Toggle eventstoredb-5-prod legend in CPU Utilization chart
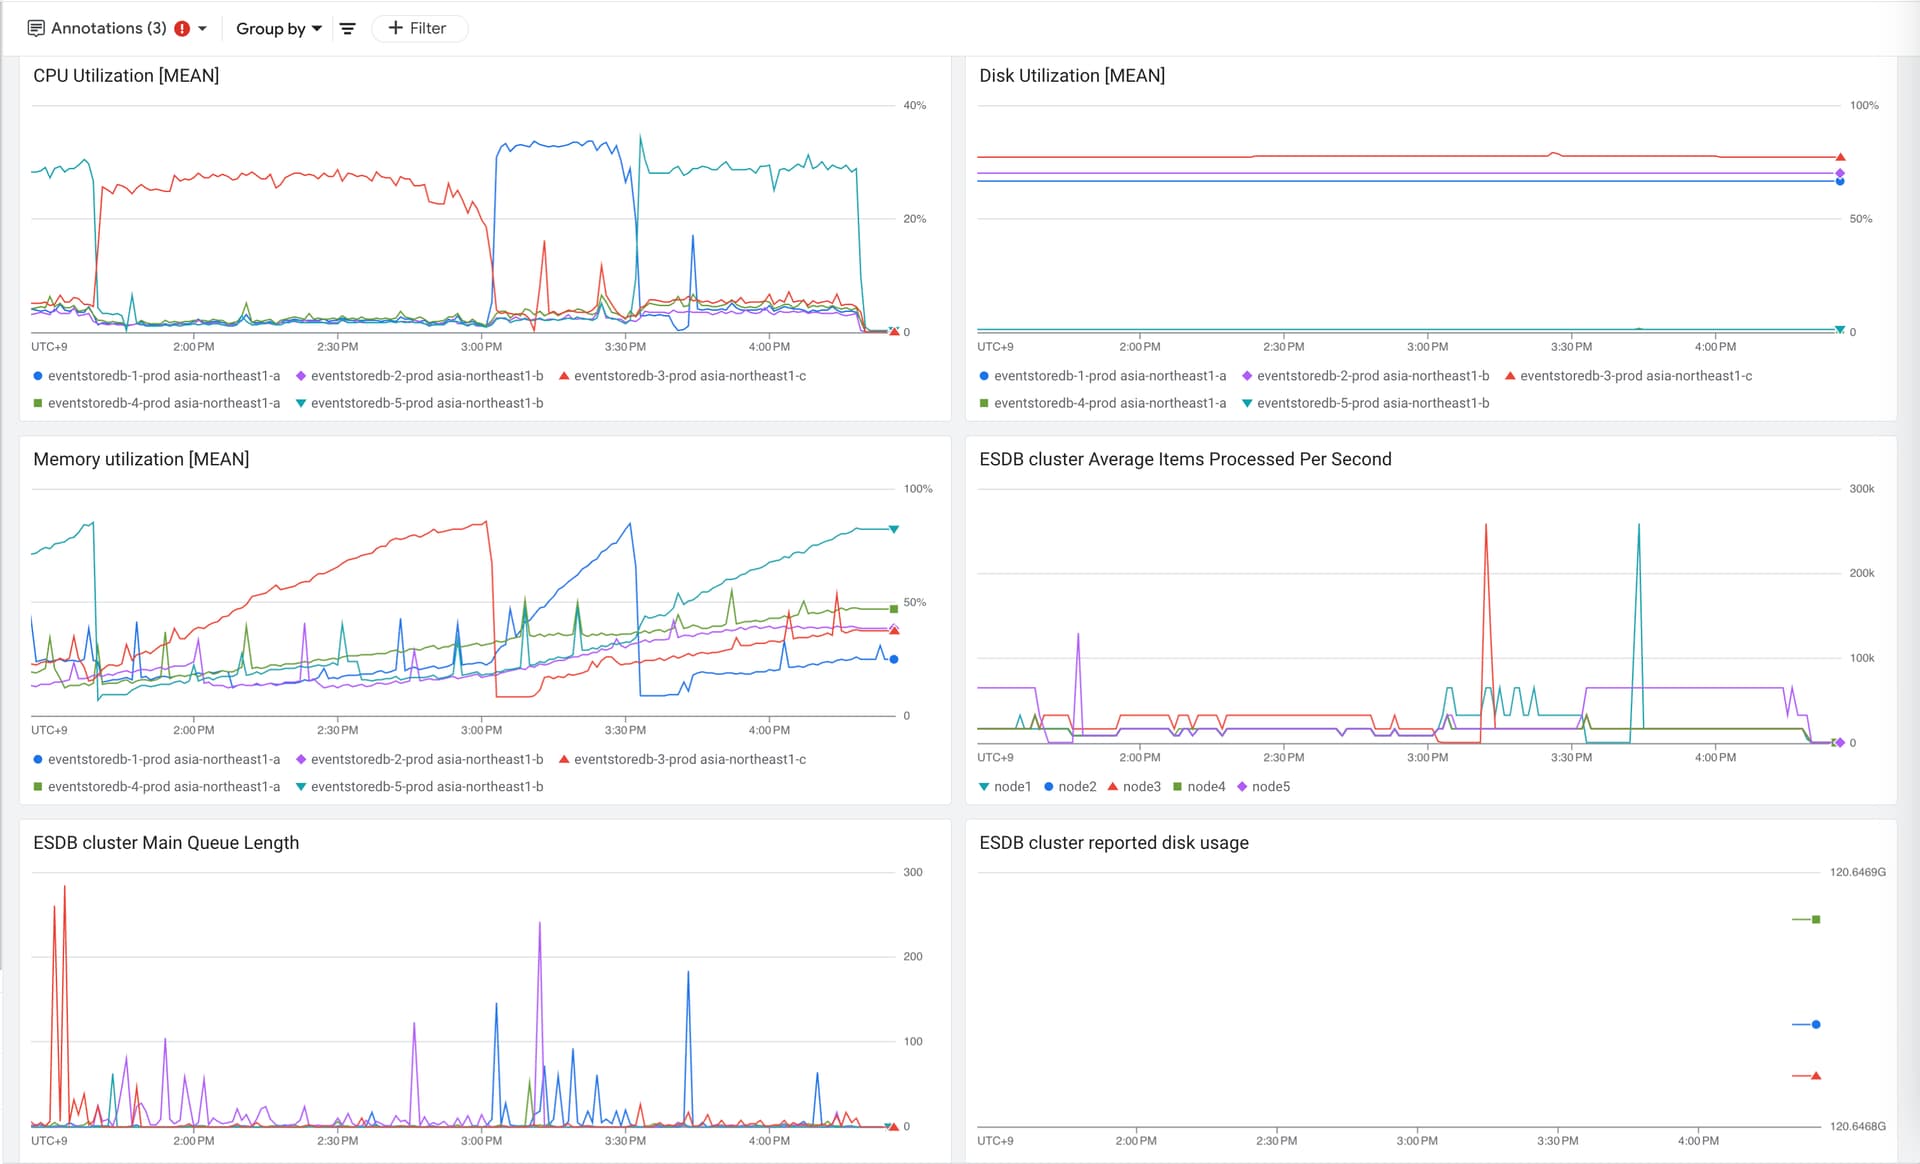Image resolution: width=1920 pixels, height=1164 pixels. (419, 403)
